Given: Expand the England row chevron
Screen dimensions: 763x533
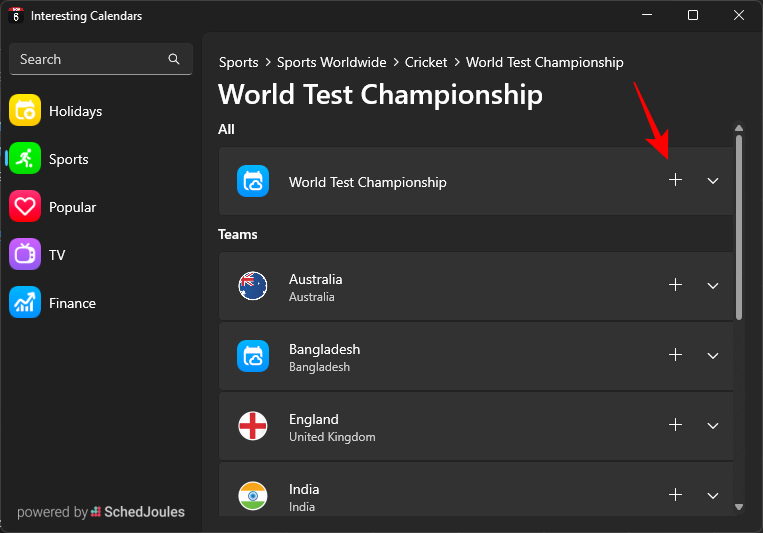Looking at the screenshot, I should point(713,426).
